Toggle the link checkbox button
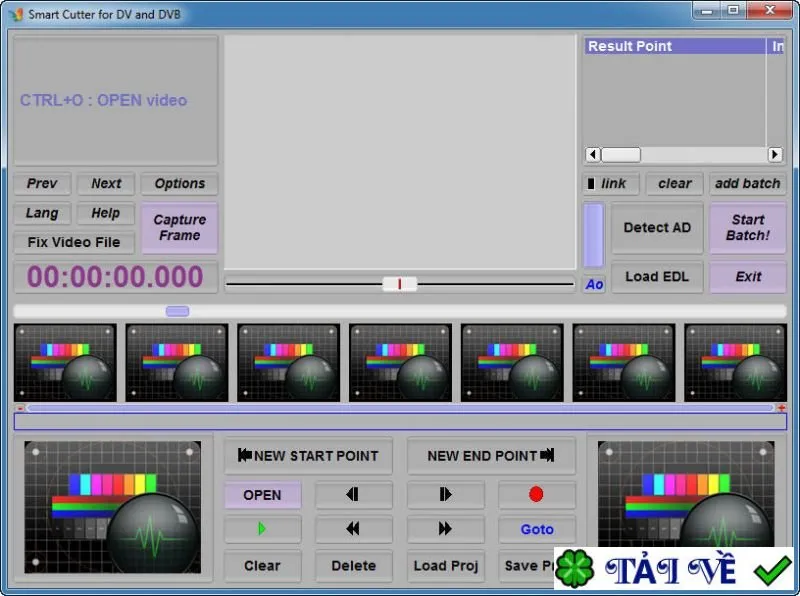This screenshot has width=800, height=596. pyautogui.click(x=611, y=183)
